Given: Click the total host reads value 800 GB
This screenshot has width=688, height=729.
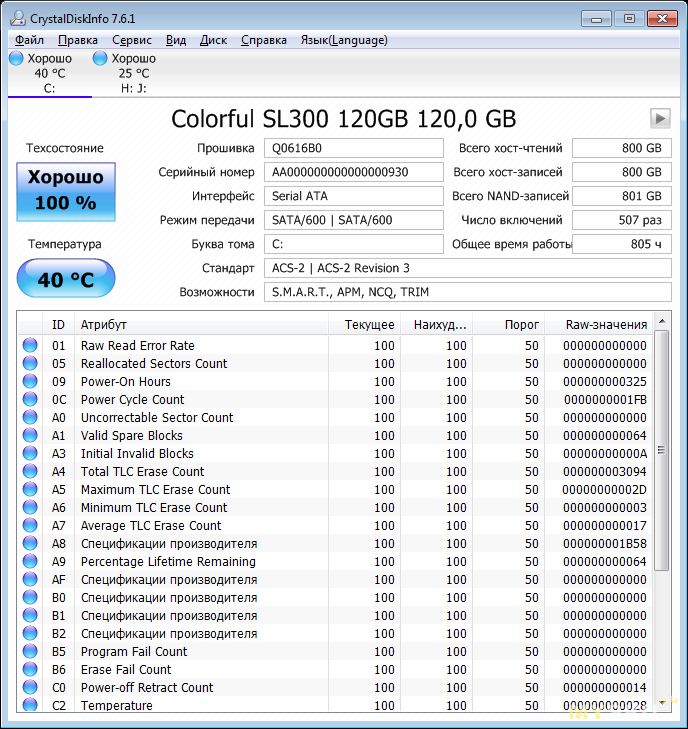Looking at the screenshot, I should [622, 148].
